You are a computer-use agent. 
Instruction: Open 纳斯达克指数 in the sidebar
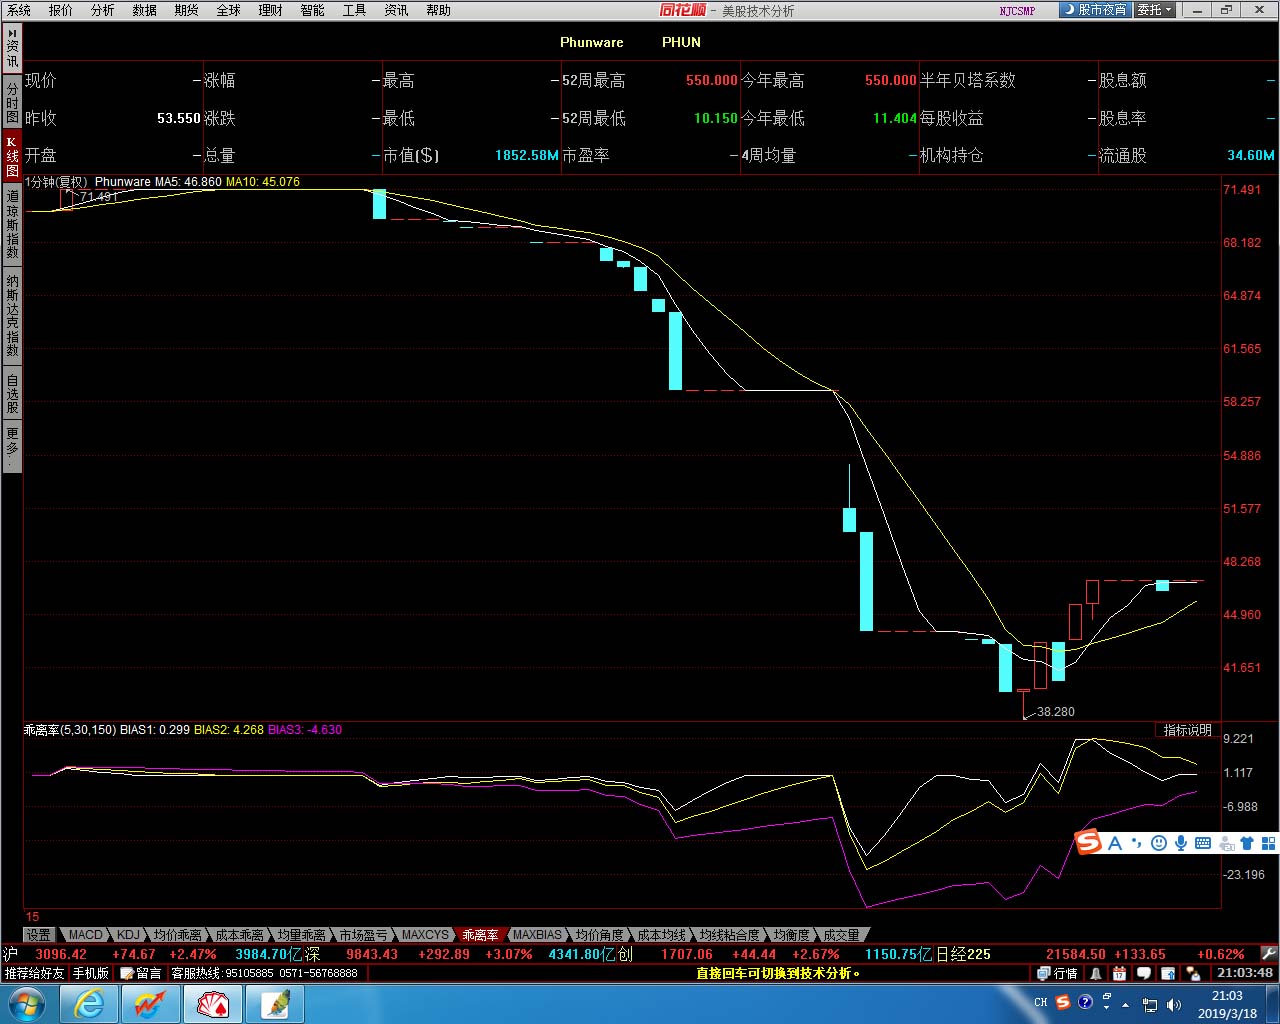12,316
